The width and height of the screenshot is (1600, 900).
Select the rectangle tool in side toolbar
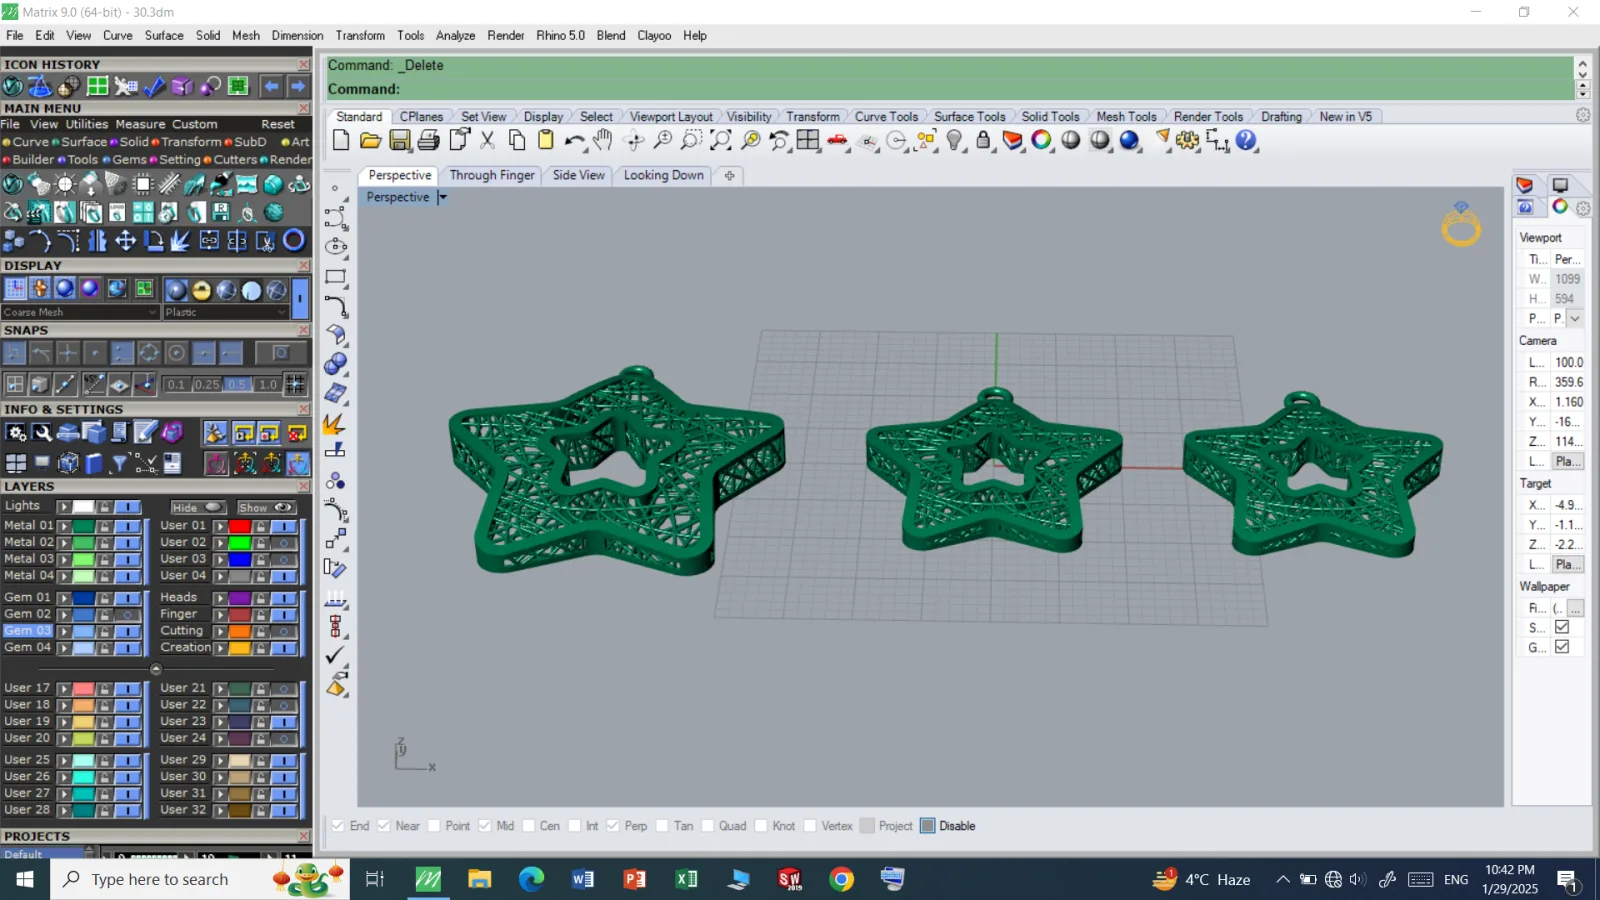point(336,277)
